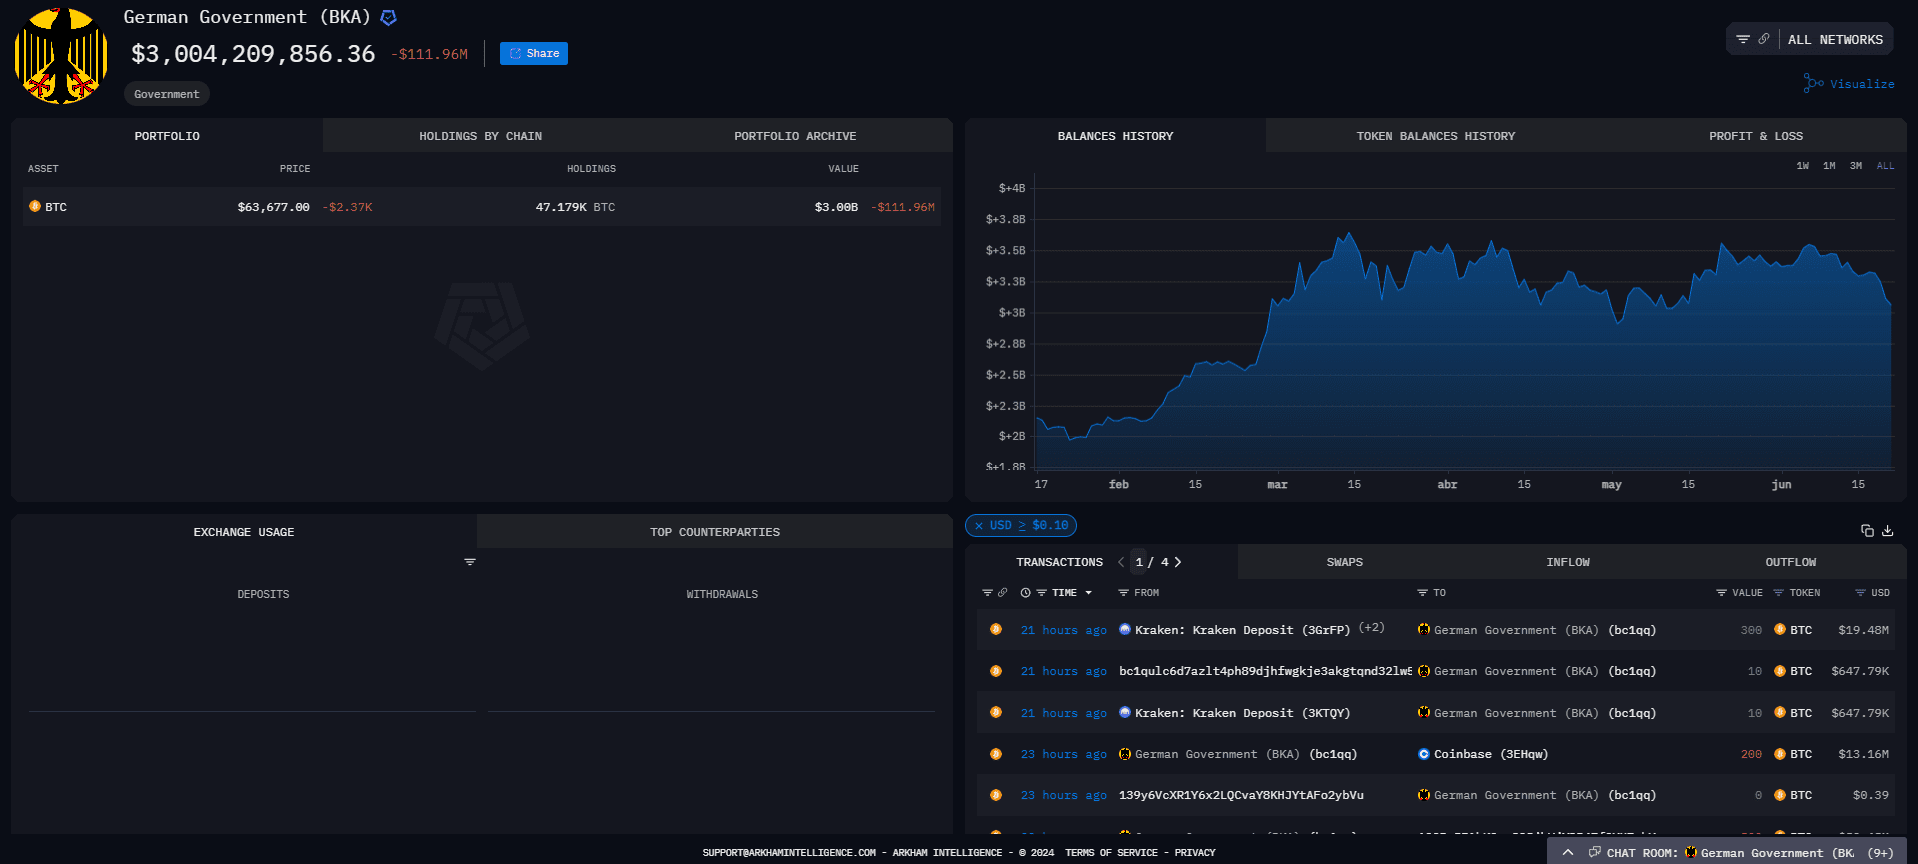The image size is (1918, 864).
Task: Click the leading coin icon on the $0.39 transaction row
Action: coord(996,794)
